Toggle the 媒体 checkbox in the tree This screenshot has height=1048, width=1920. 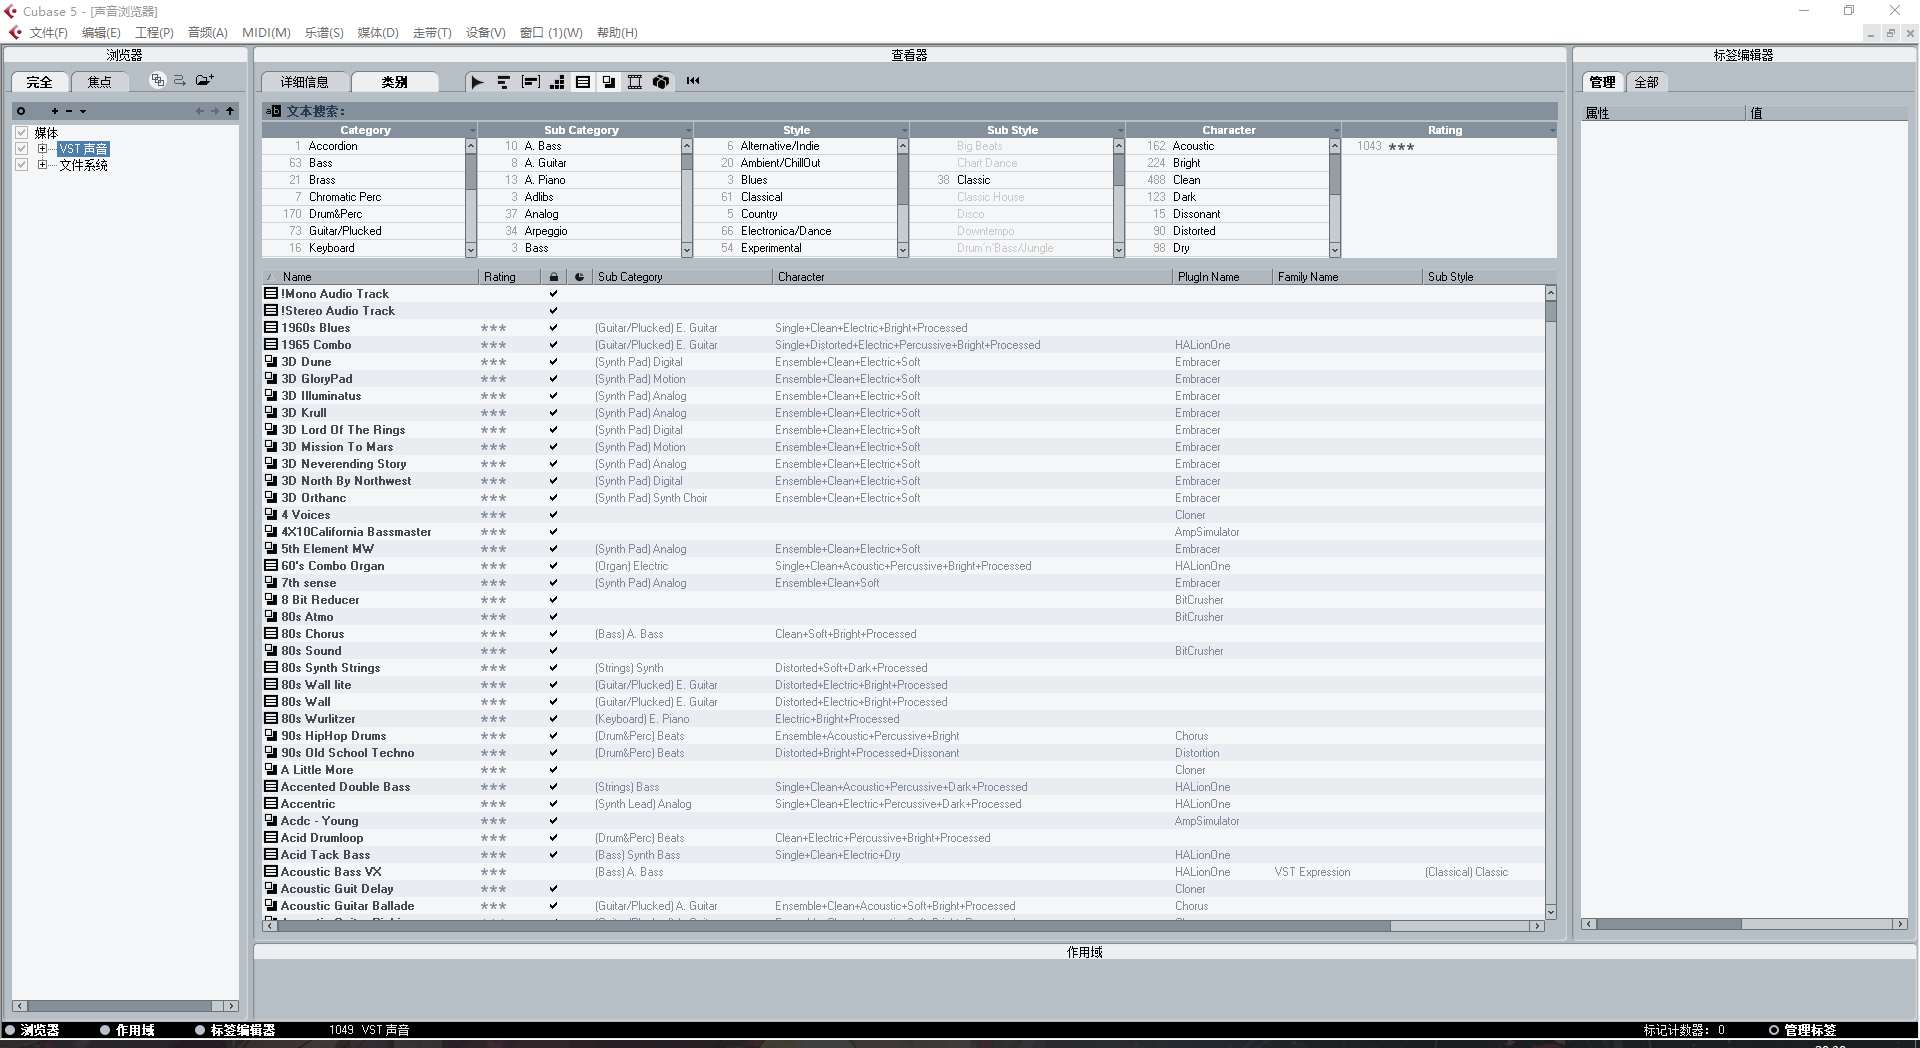pyautogui.click(x=21, y=132)
